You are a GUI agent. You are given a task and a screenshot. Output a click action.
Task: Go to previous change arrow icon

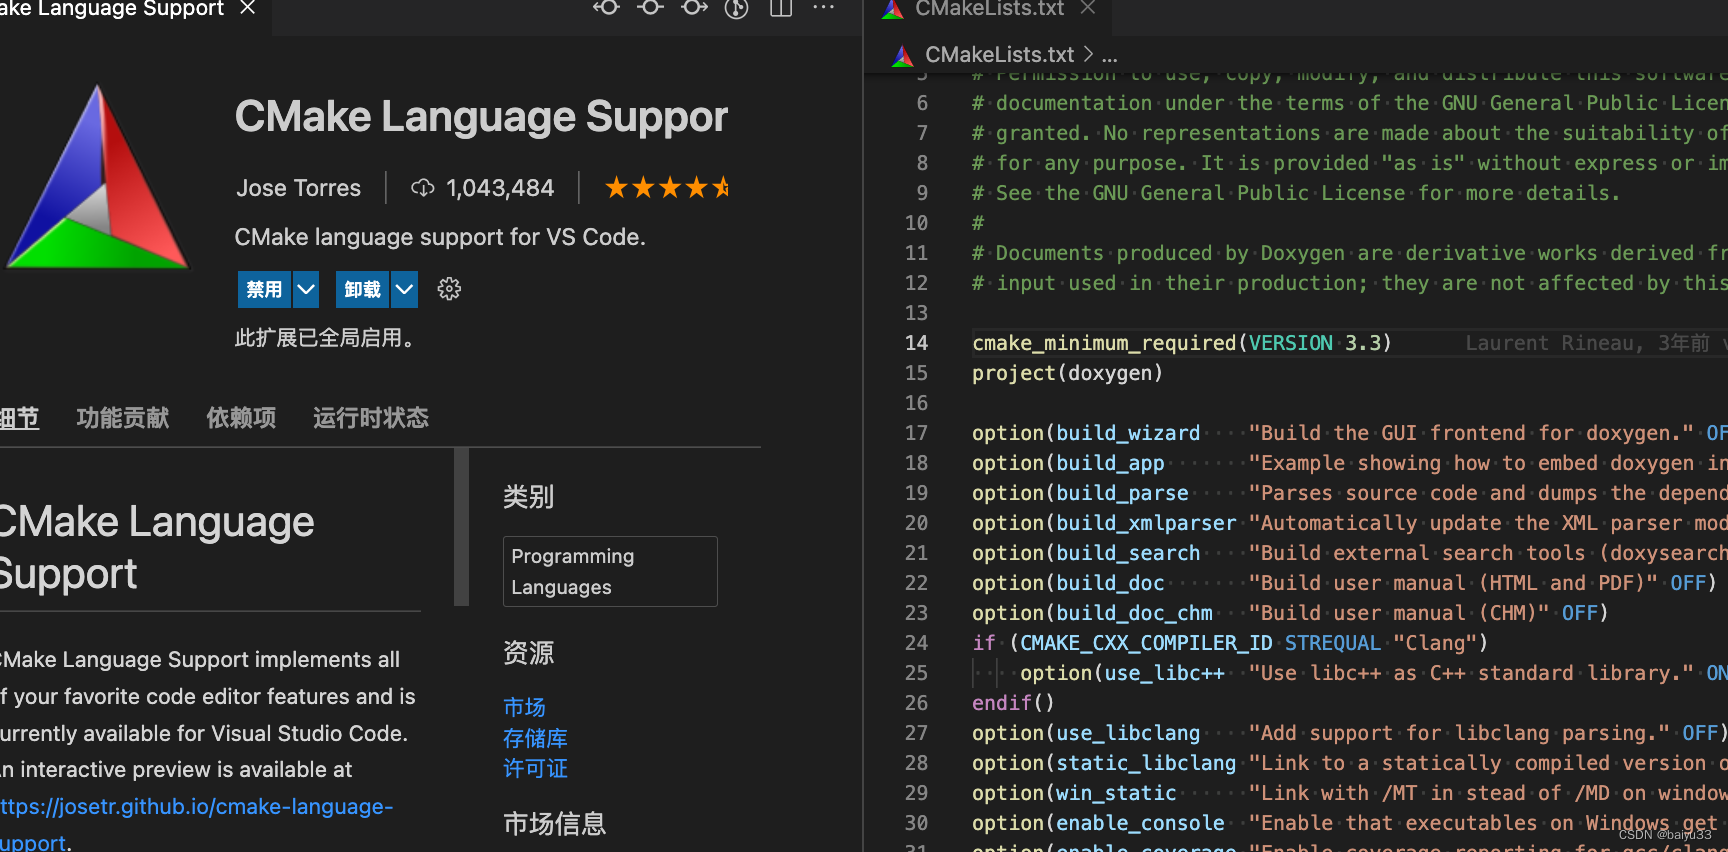click(605, 7)
